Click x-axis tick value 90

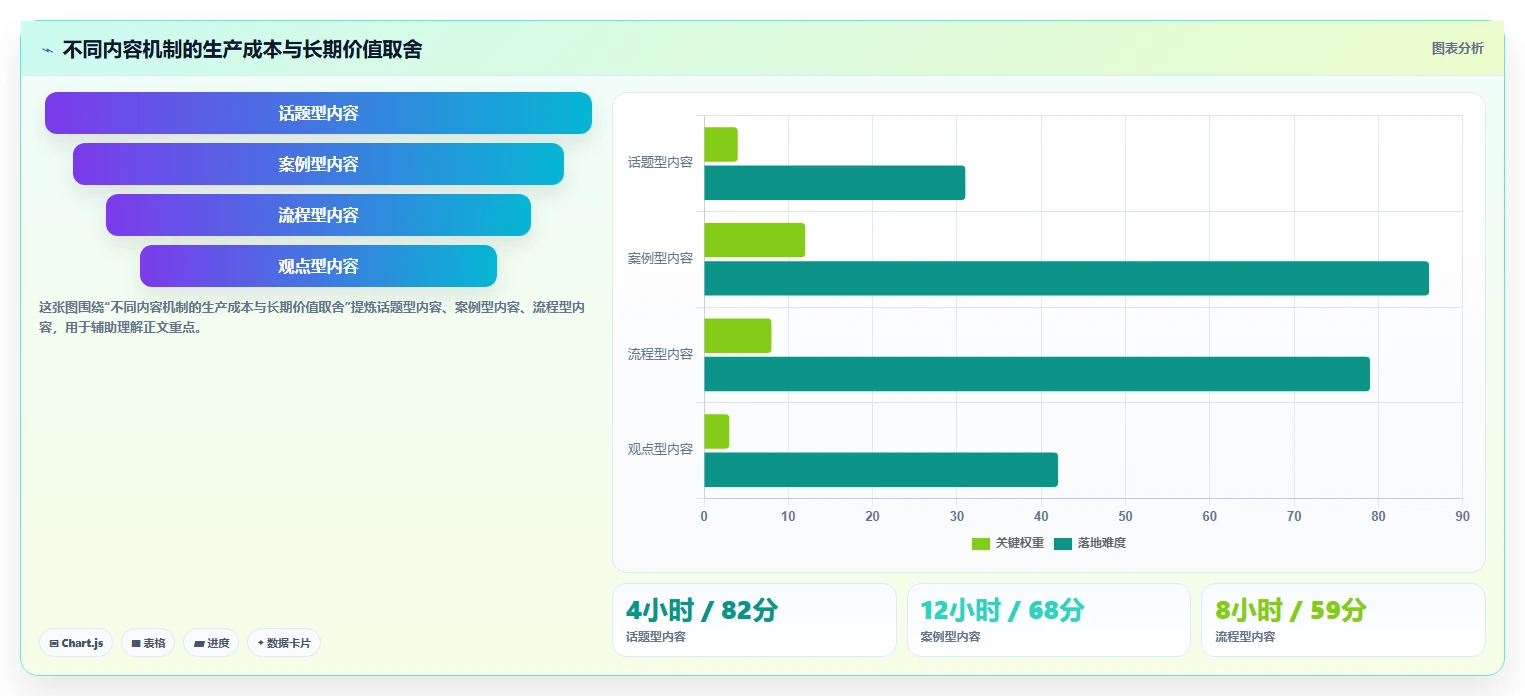pos(1462,516)
